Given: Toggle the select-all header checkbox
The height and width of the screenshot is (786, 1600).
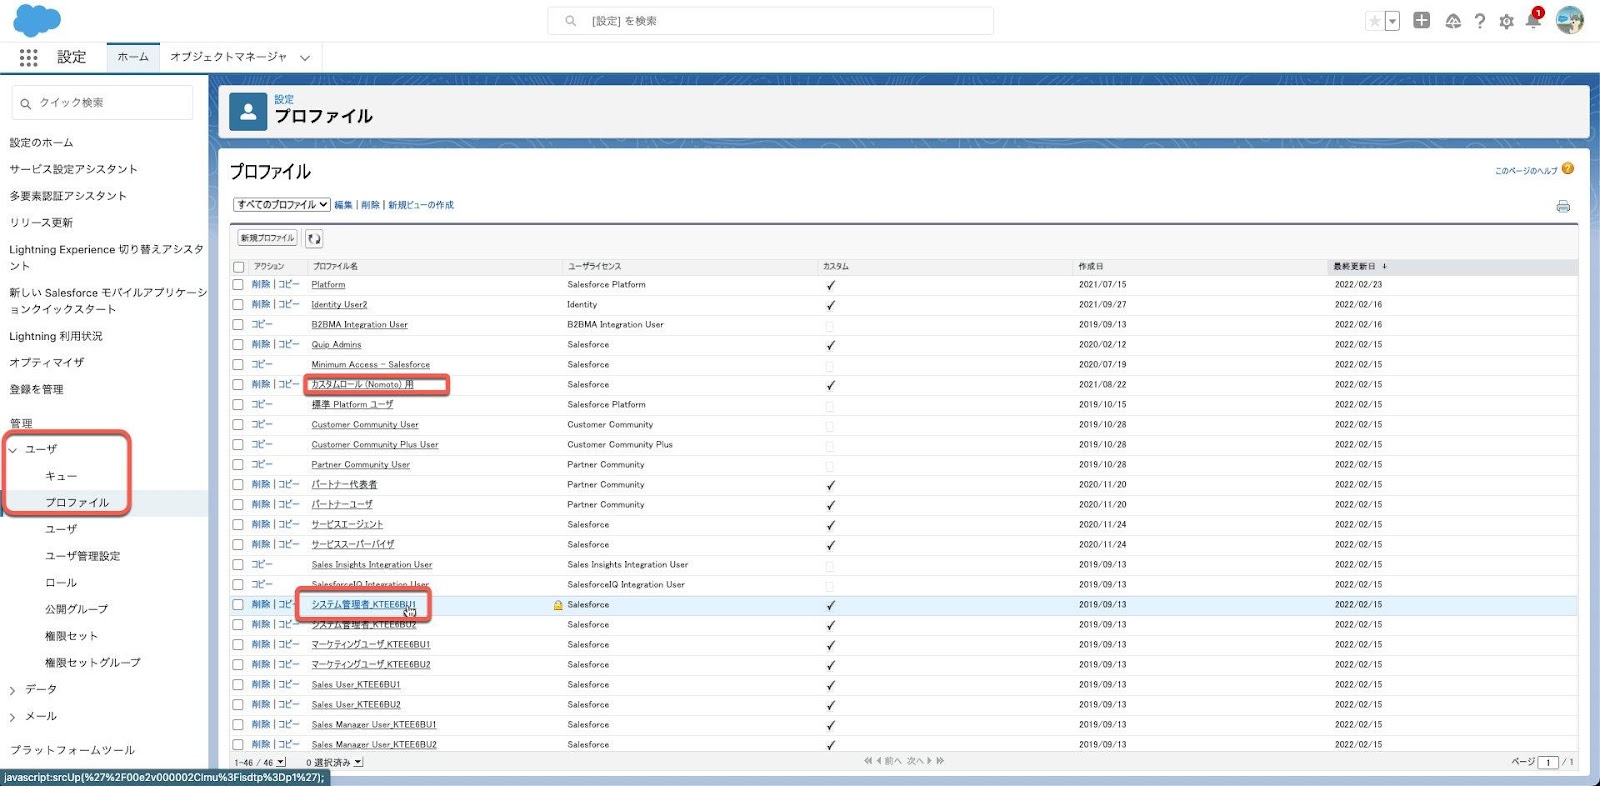Looking at the screenshot, I should pyautogui.click(x=238, y=267).
